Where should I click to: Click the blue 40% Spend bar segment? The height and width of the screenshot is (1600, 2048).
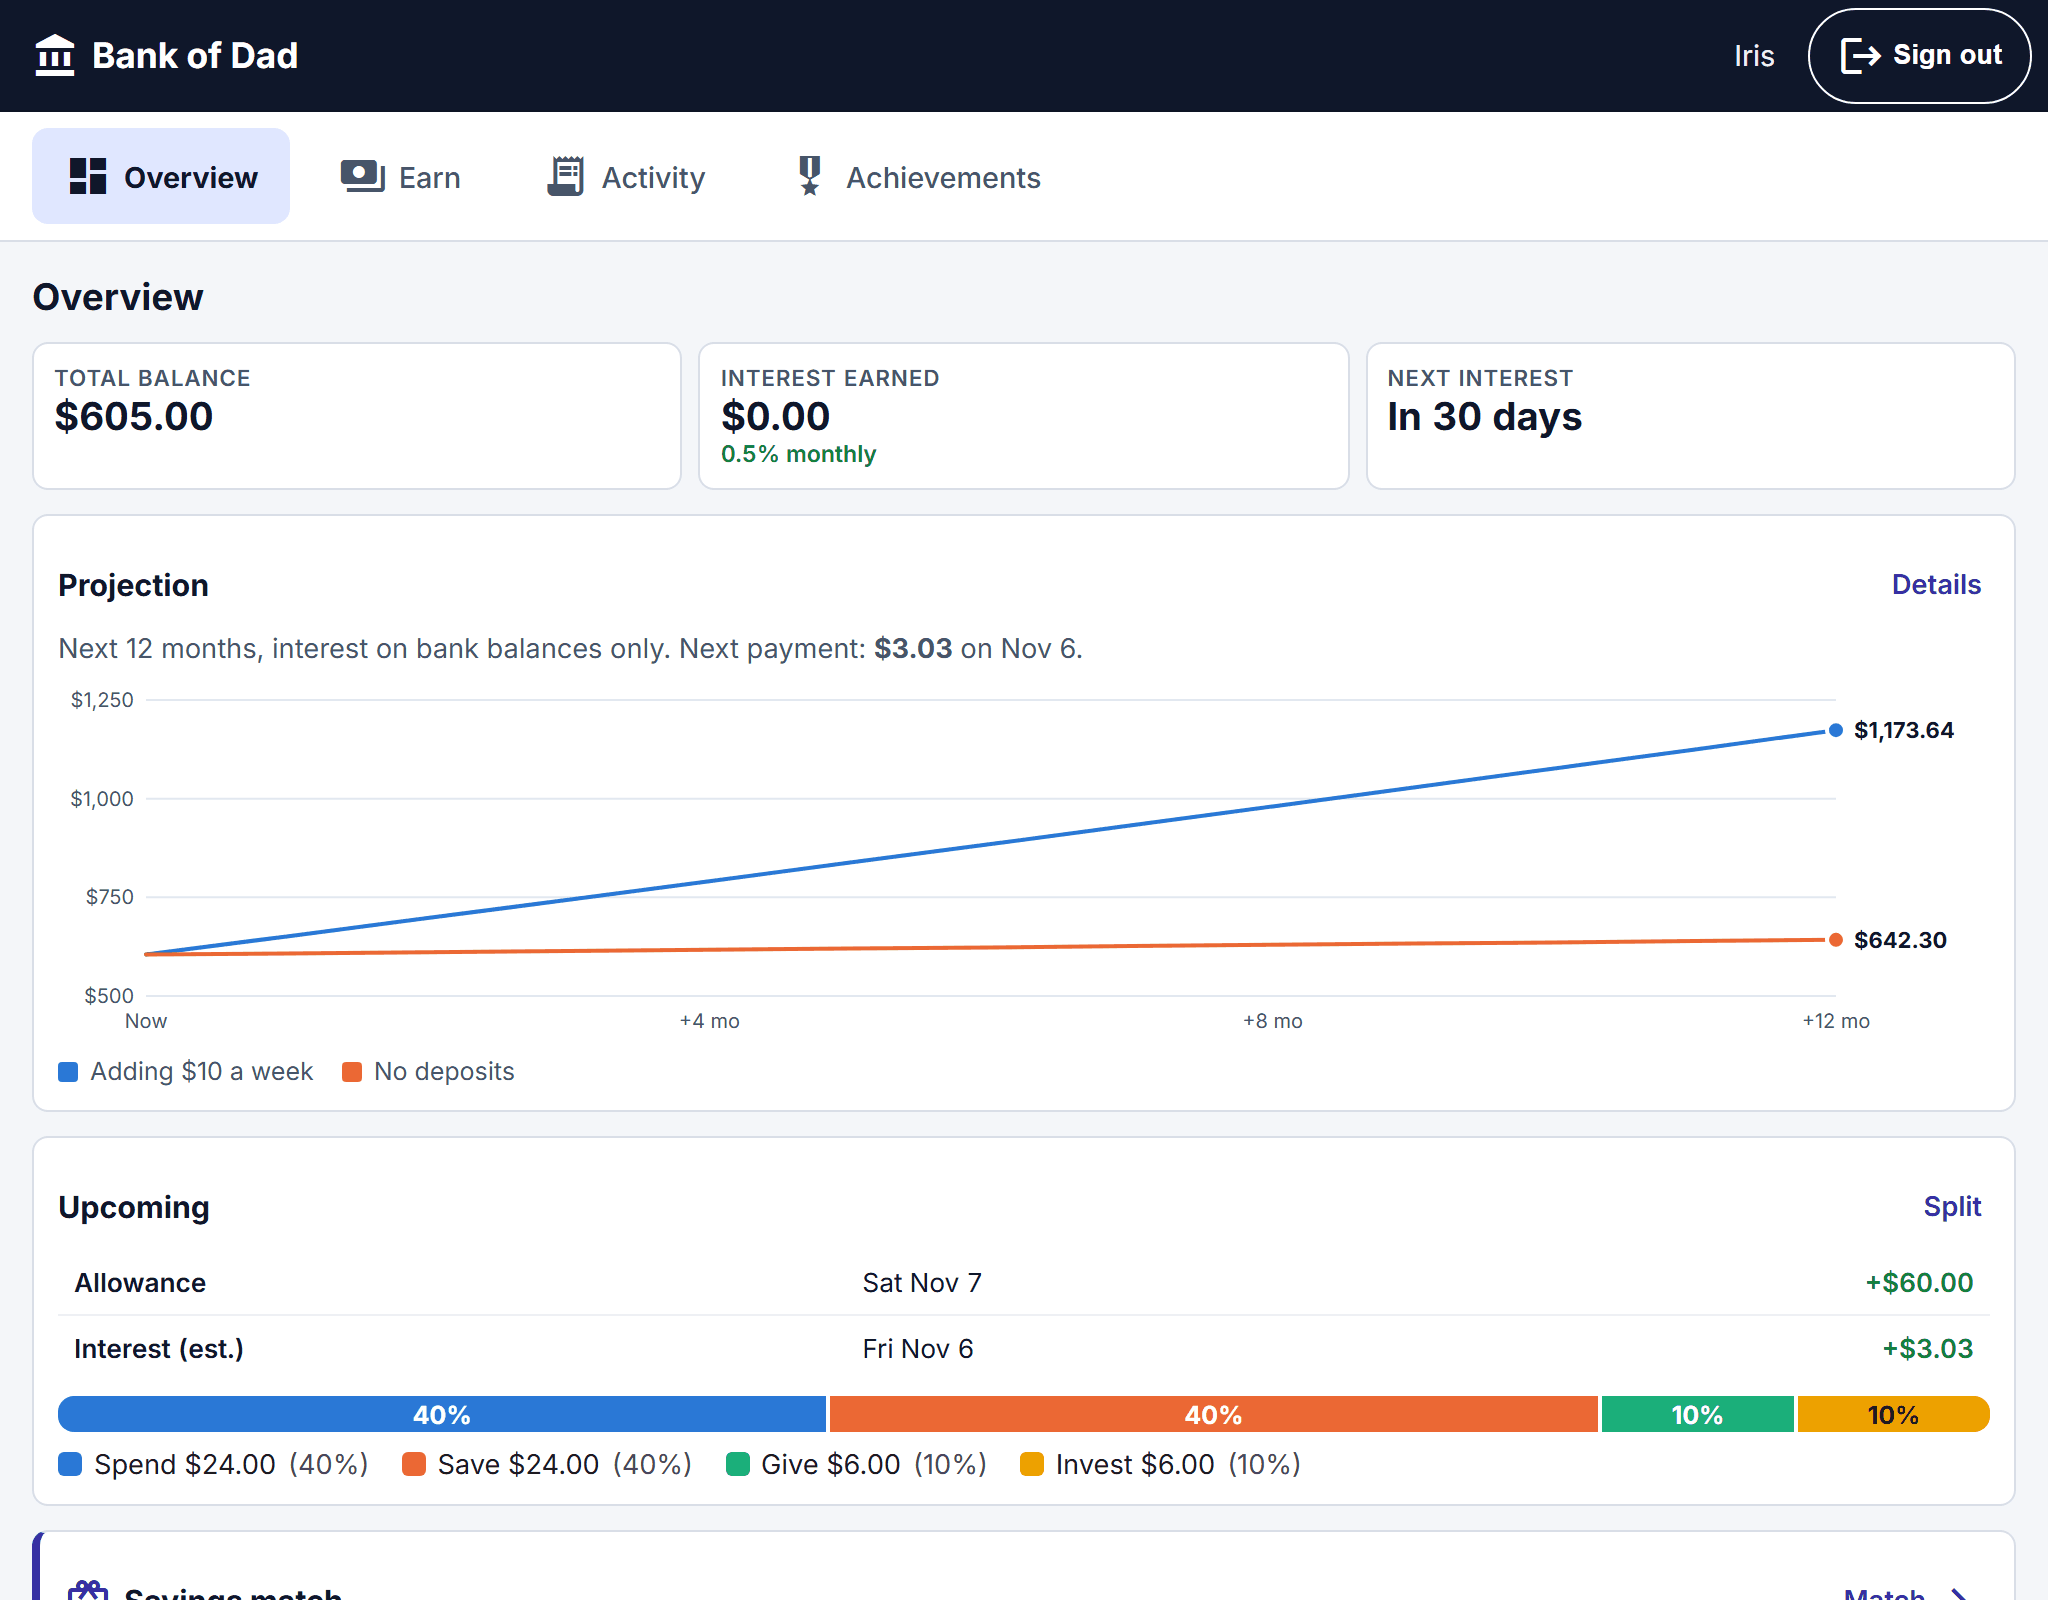click(x=442, y=1414)
